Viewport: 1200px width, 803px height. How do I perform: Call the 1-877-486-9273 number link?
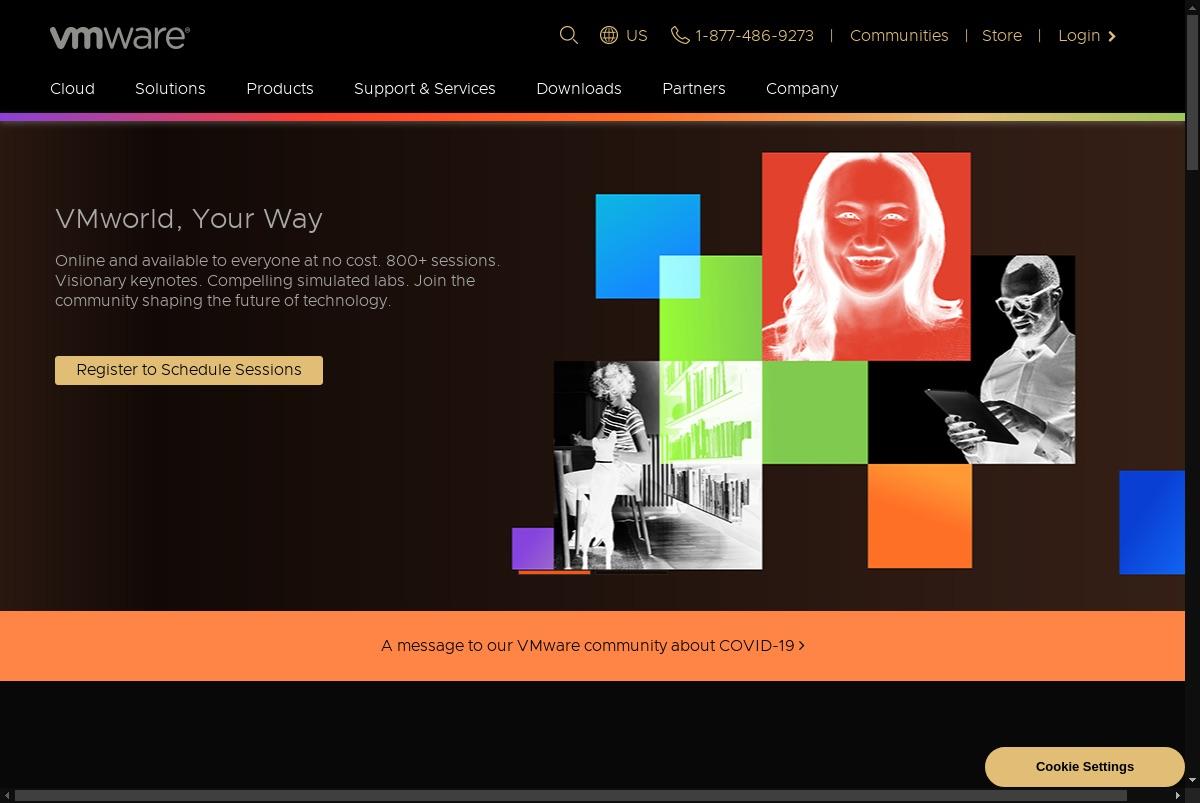[754, 35]
